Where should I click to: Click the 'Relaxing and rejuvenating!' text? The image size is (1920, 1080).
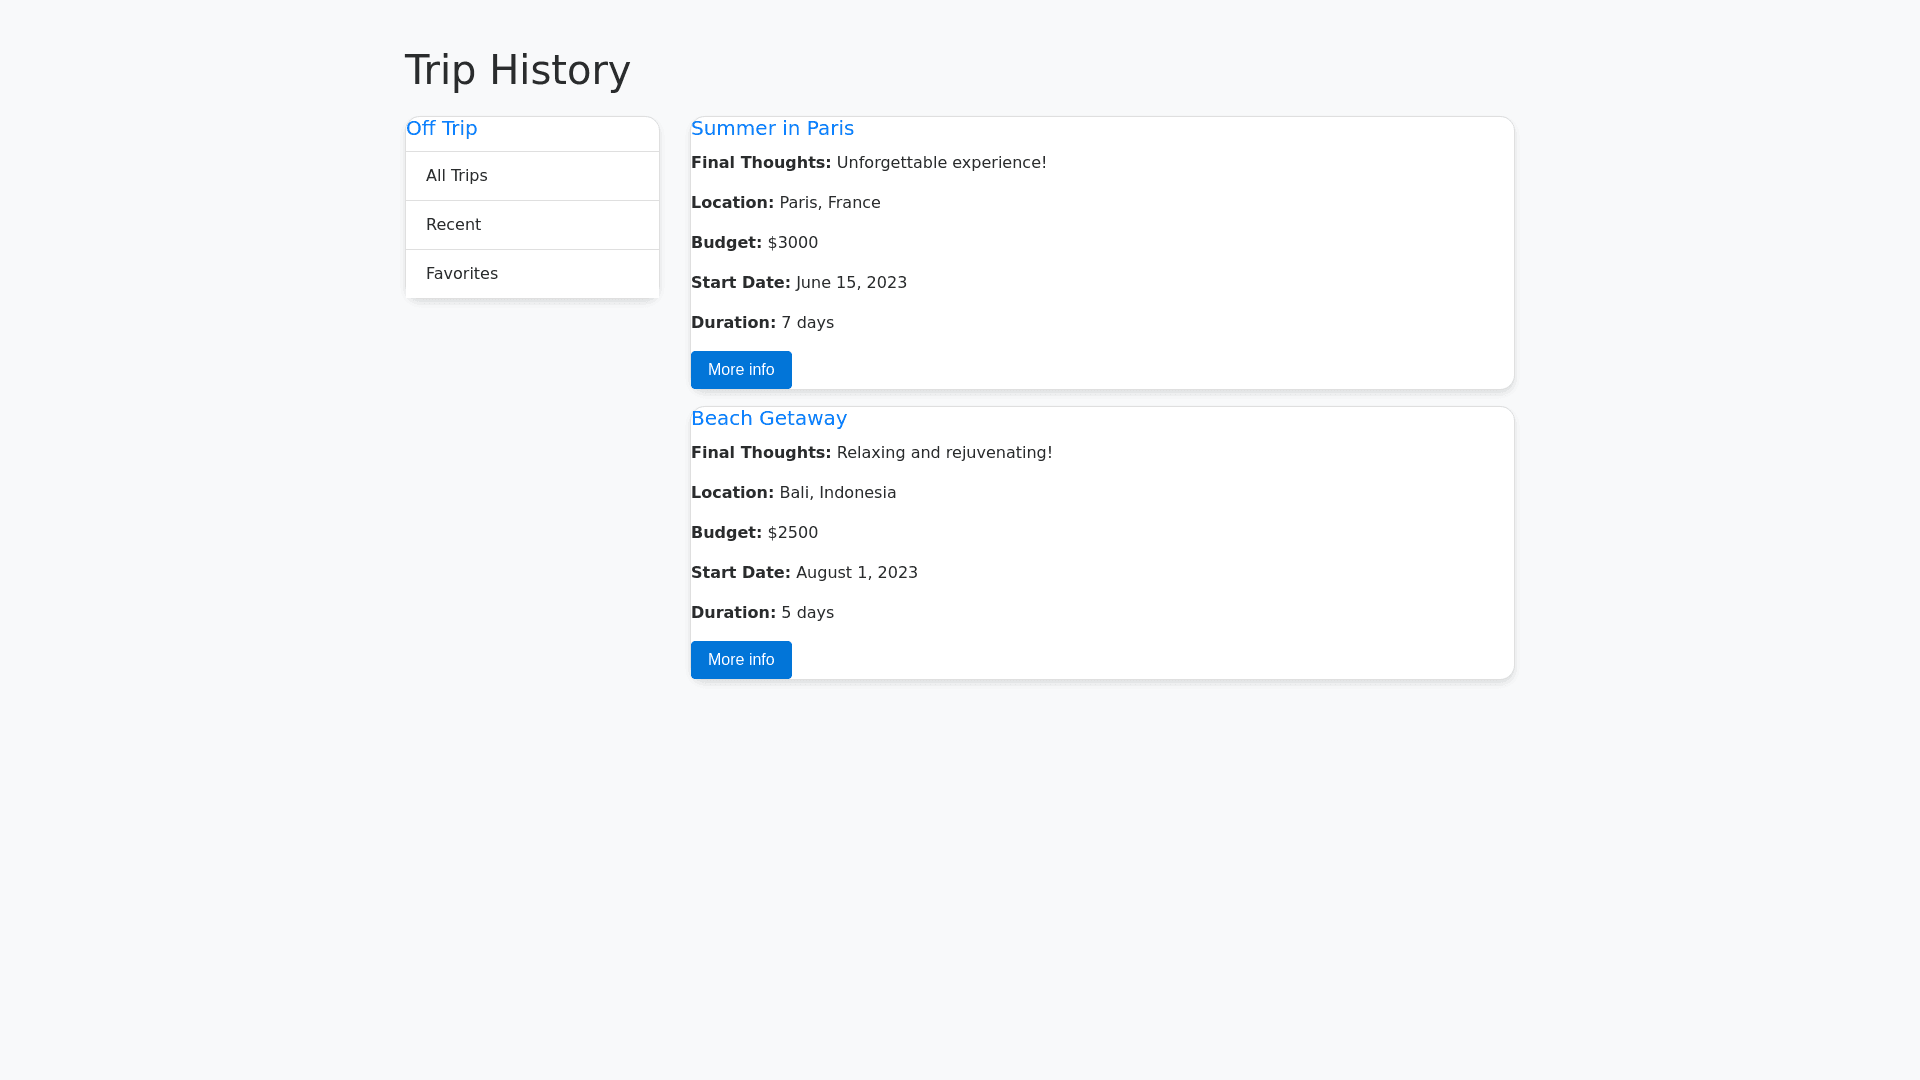[944, 453]
